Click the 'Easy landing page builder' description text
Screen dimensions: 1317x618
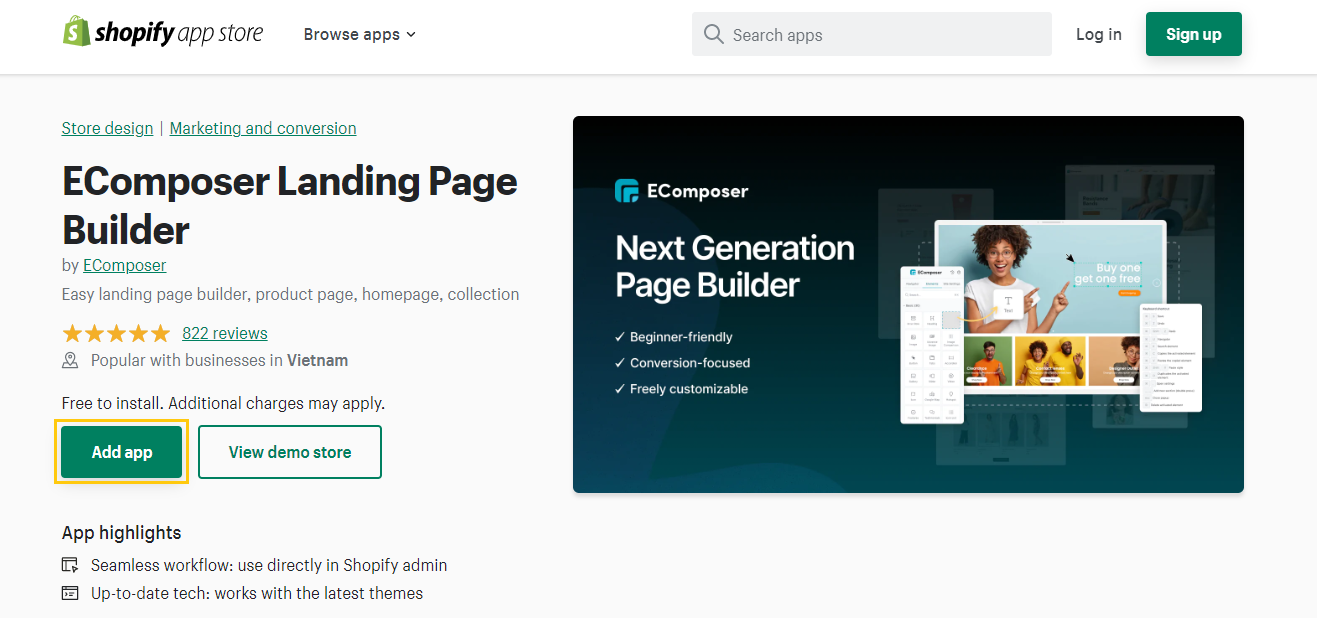pyautogui.click(x=290, y=294)
